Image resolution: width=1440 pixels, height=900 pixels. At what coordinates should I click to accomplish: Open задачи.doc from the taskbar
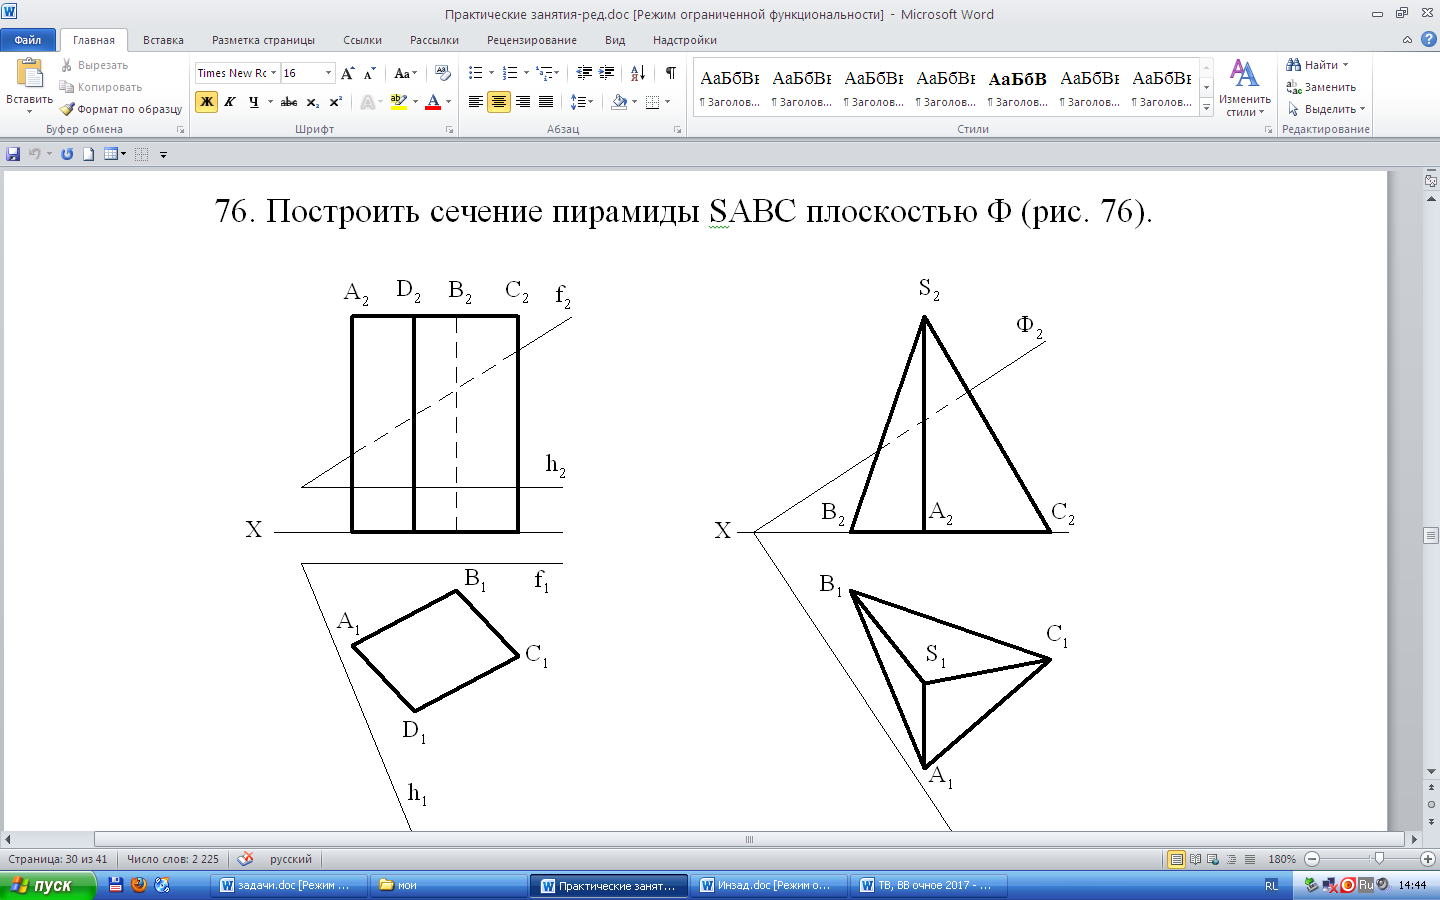tap(286, 885)
